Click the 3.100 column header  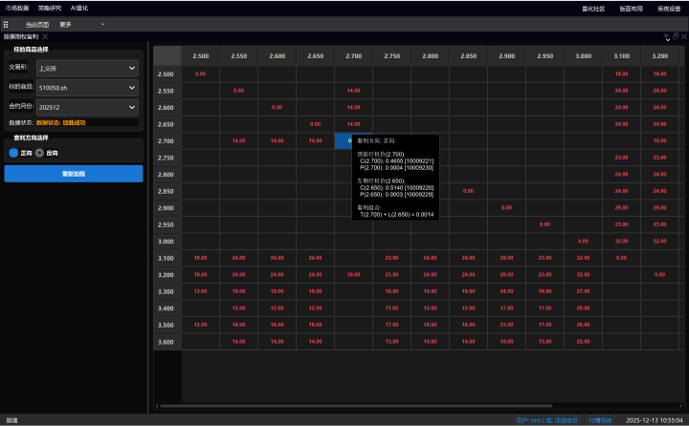tap(621, 56)
